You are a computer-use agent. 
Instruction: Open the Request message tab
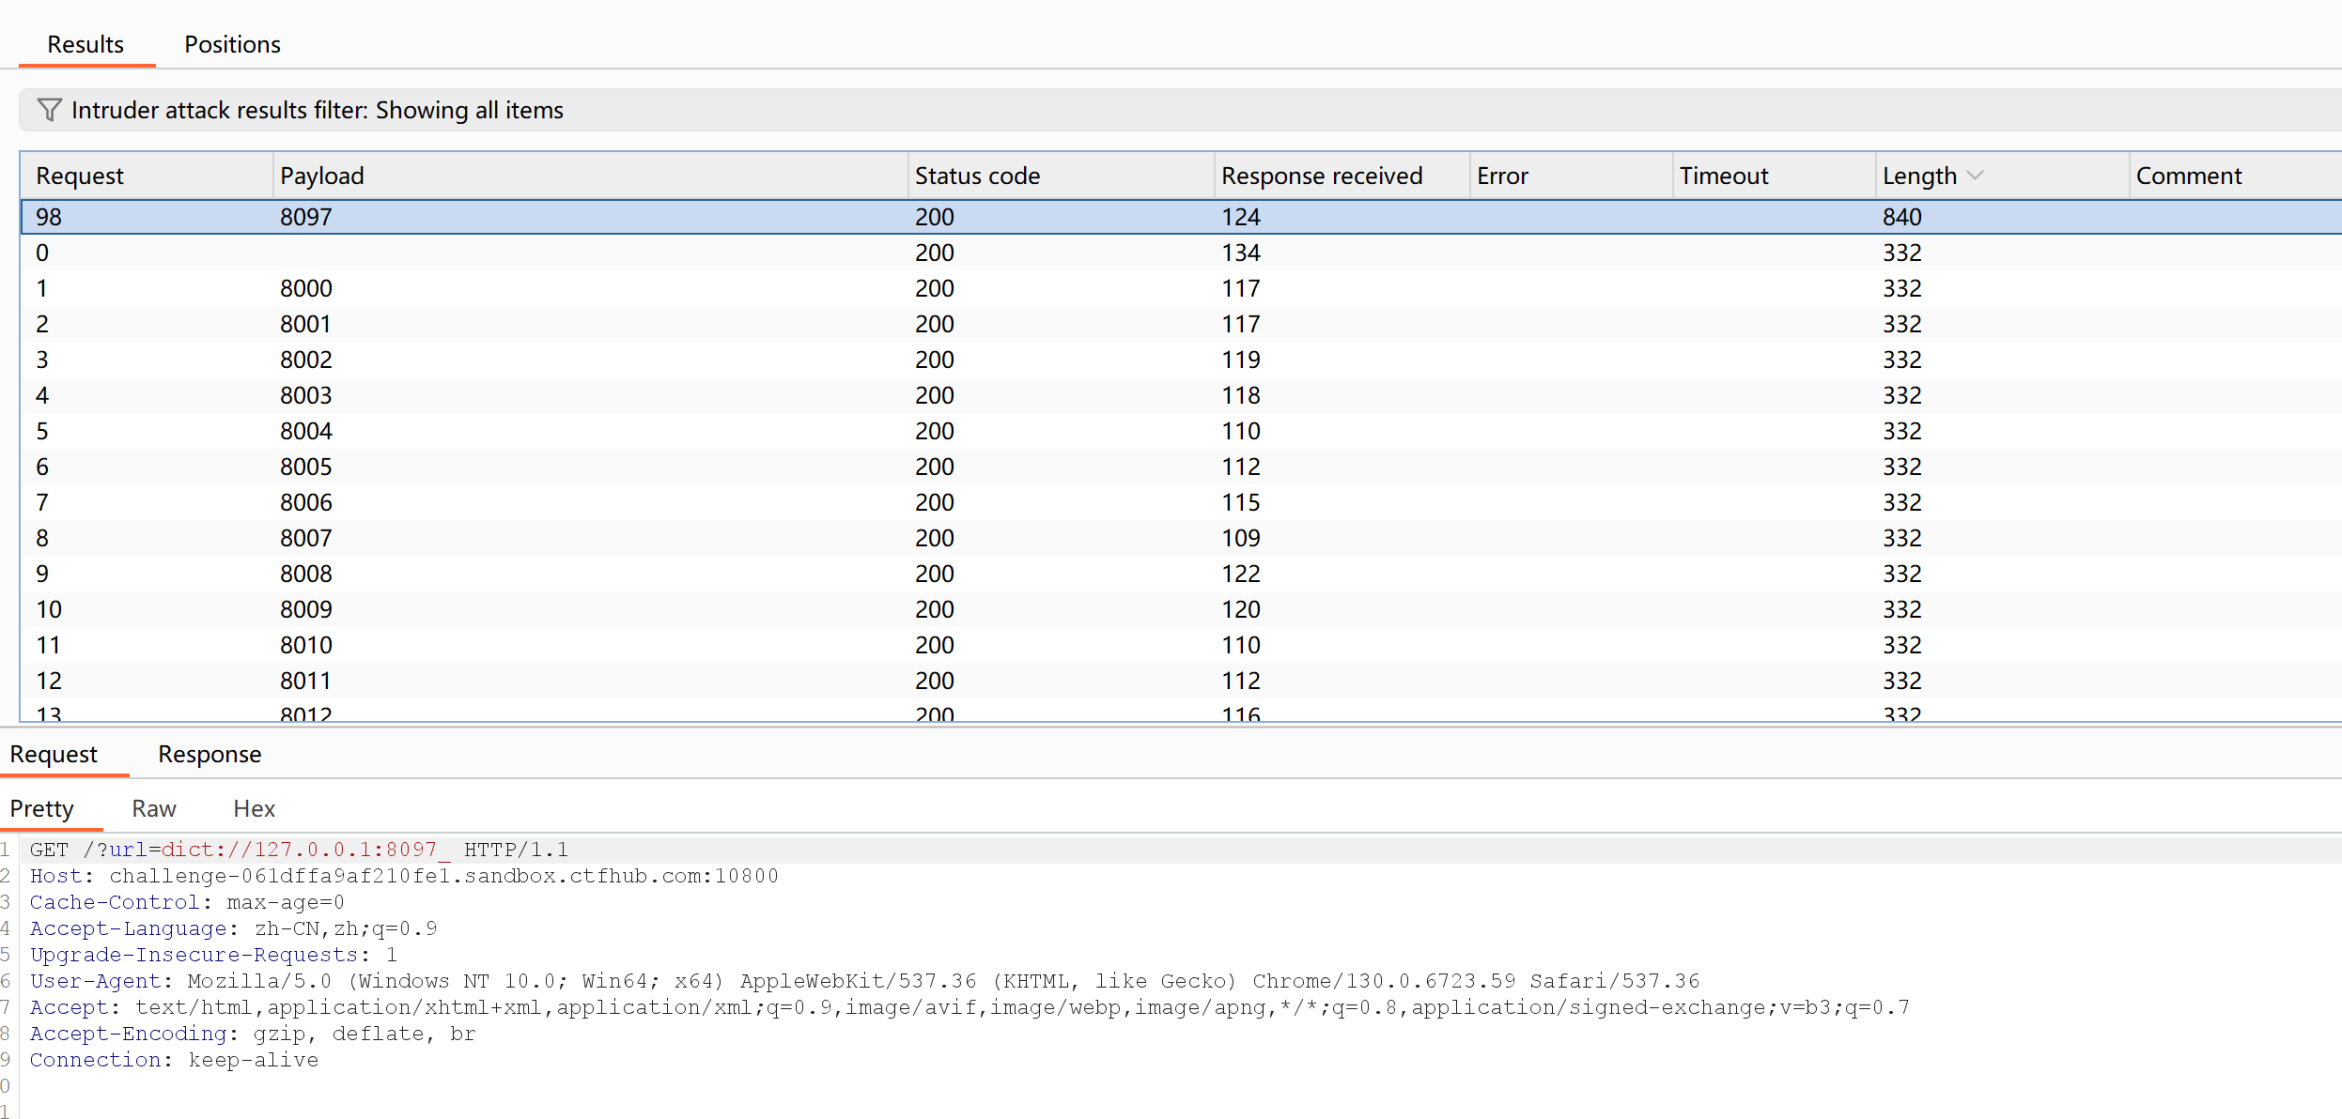(54, 754)
